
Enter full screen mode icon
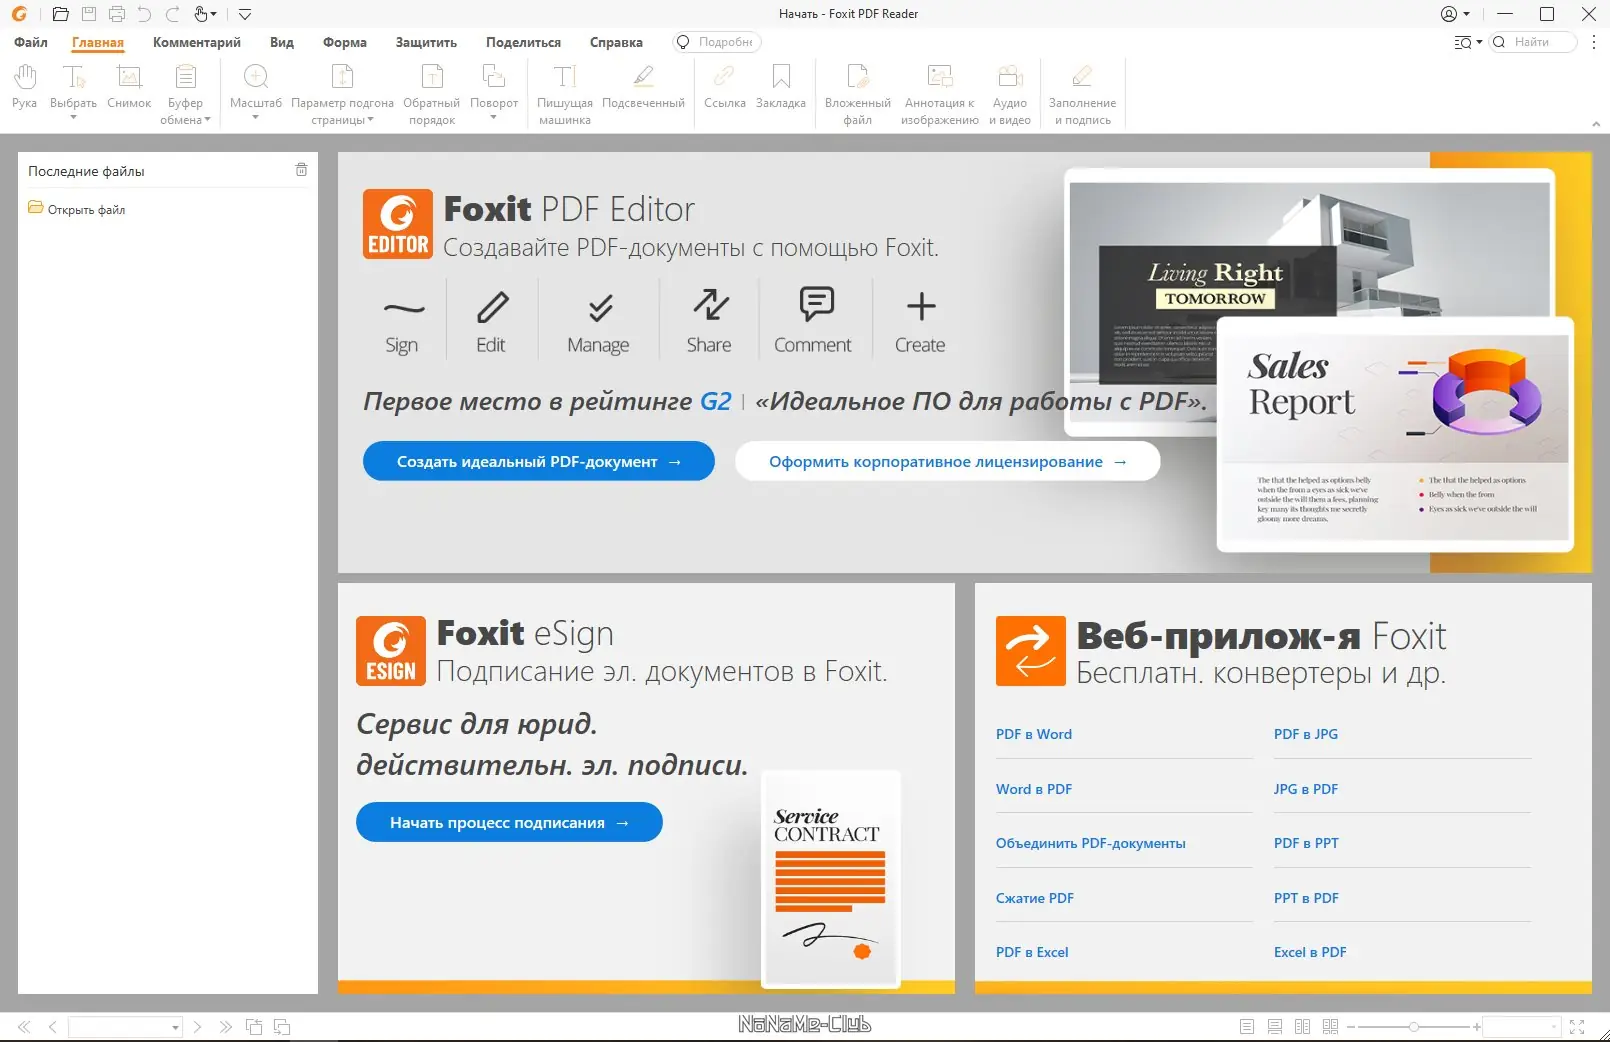[1577, 1027]
